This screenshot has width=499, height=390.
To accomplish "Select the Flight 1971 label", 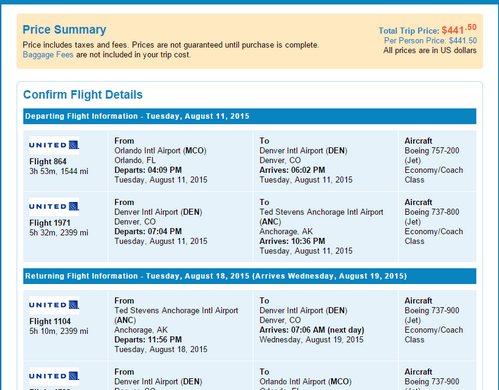I will tap(50, 223).
